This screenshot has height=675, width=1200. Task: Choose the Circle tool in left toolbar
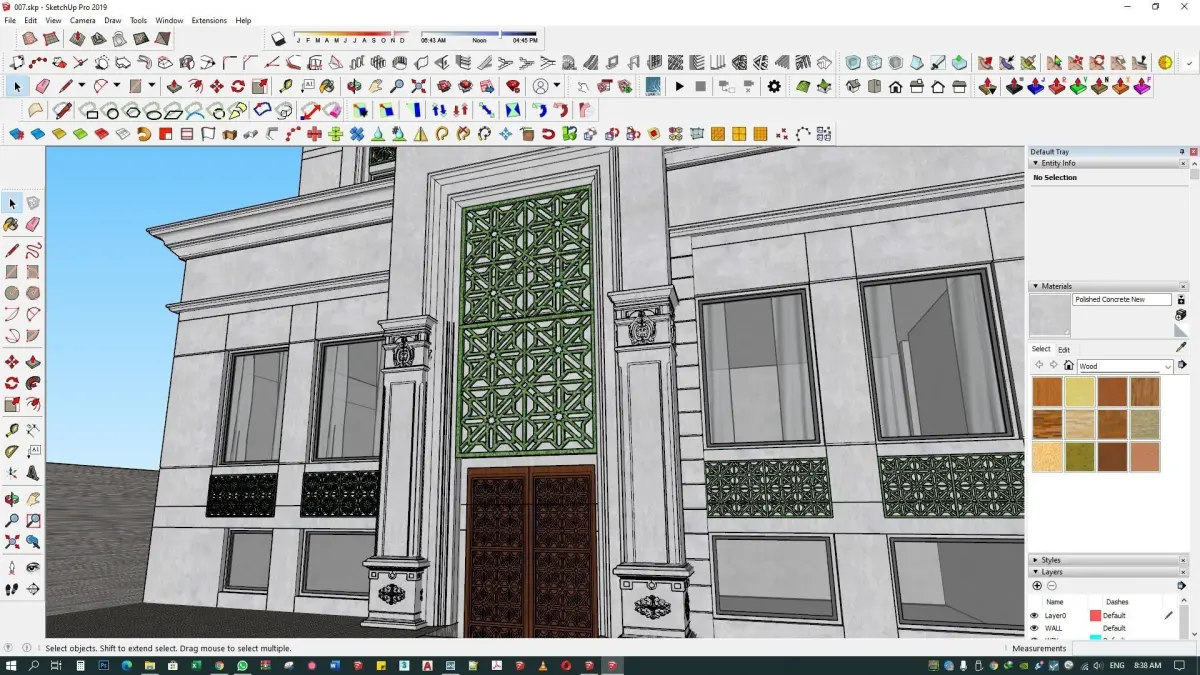12,293
